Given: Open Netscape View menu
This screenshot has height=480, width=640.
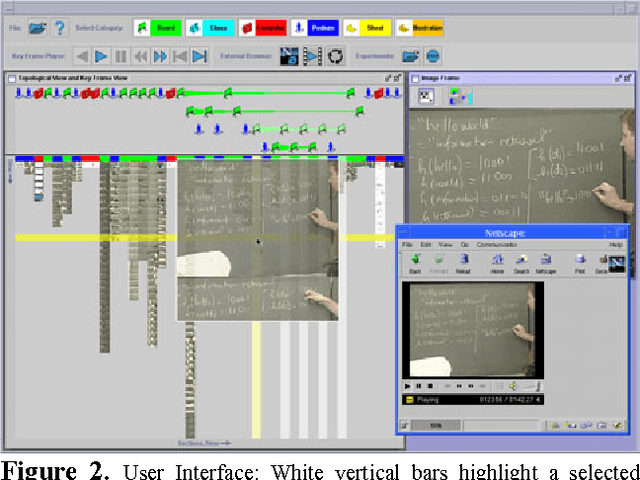Looking at the screenshot, I should (445, 244).
